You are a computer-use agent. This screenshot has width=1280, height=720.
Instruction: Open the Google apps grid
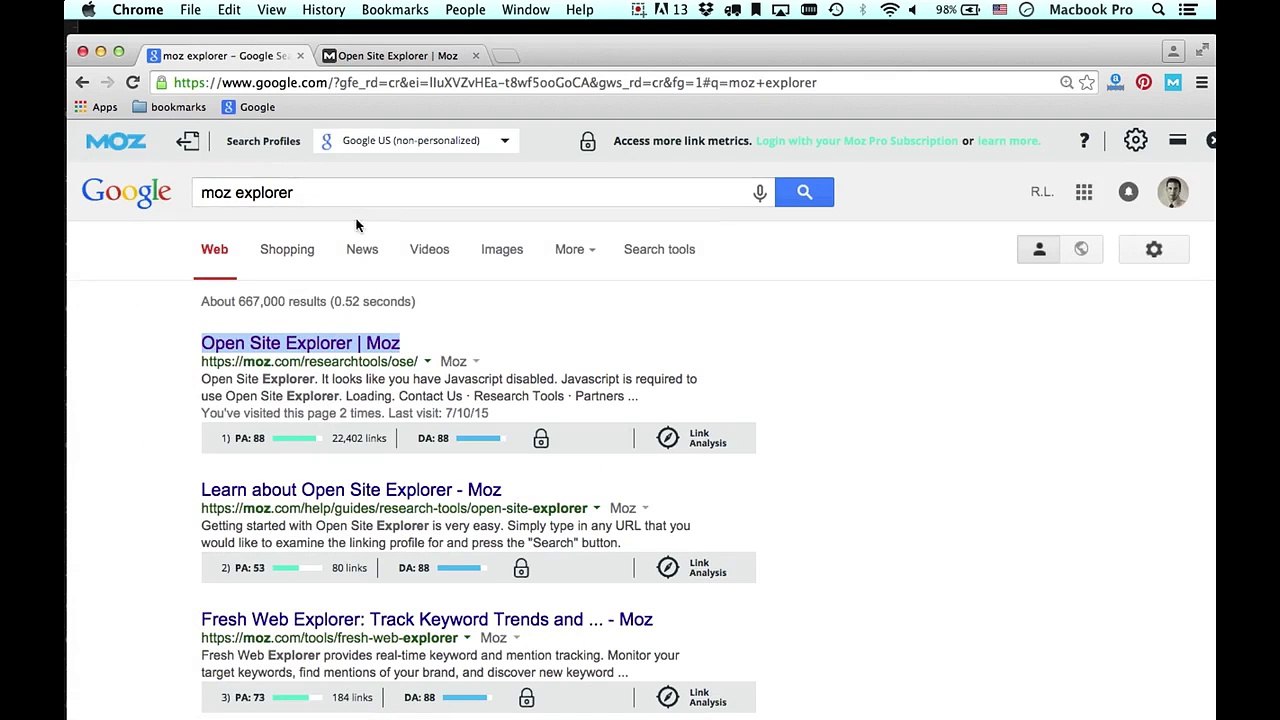coord(1084,192)
